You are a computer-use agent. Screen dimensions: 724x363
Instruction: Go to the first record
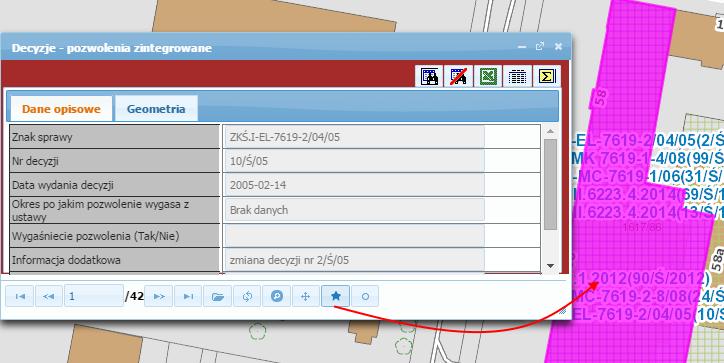pyautogui.click(x=20, y=296)
